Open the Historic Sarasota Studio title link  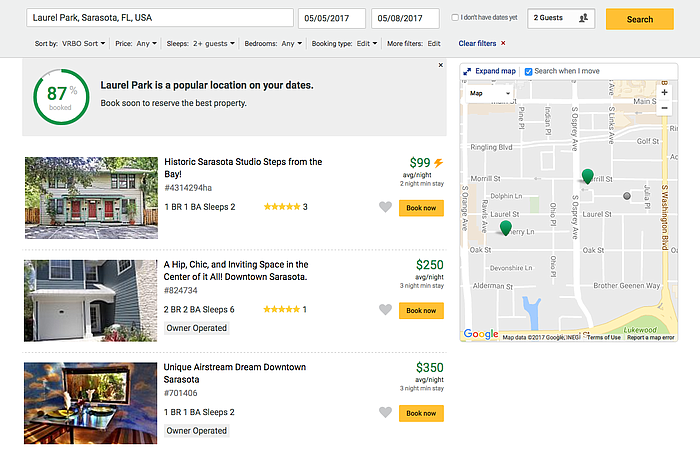pyautogui.click(x=243, y=168)
